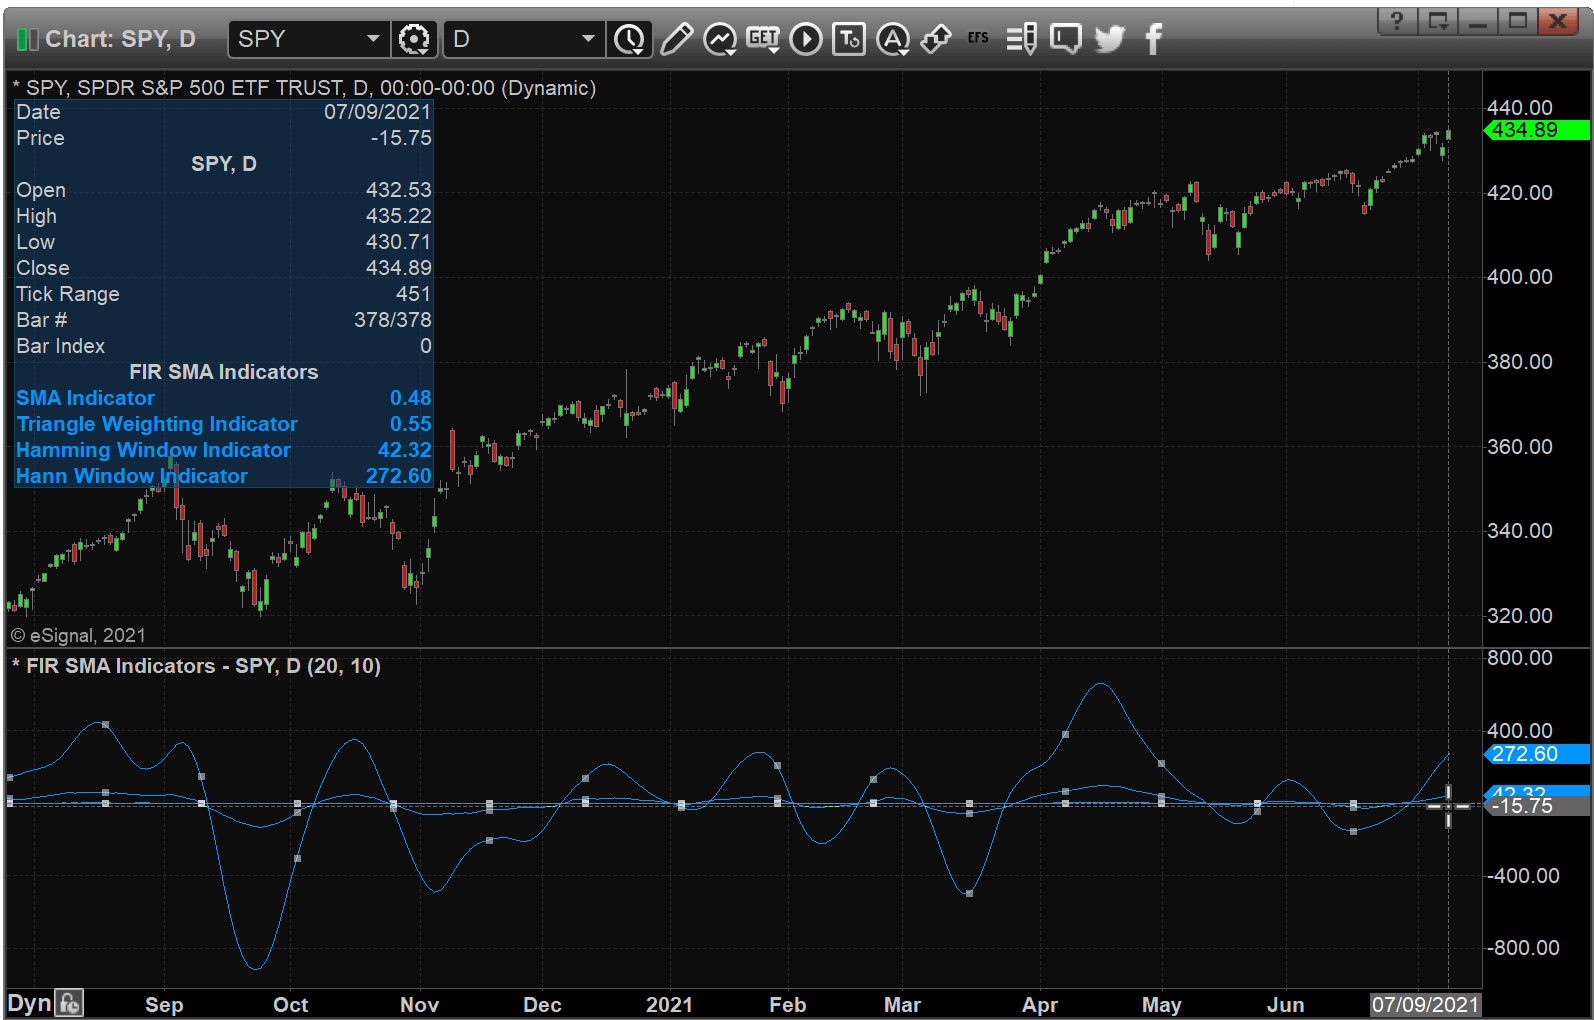This screenshot has width=1594, height=1020.
Task: Click the Nov label on time axis
Action: pos(419,1004)
